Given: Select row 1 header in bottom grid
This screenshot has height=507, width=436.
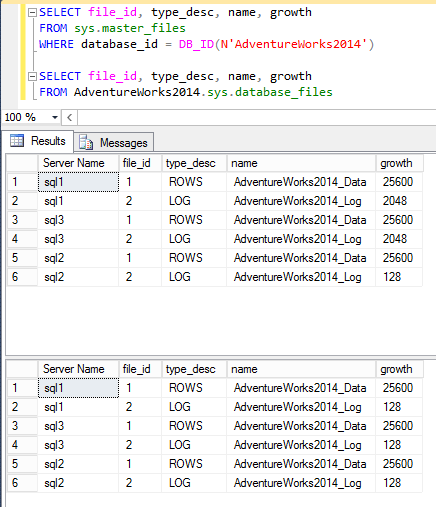Looking at the screenshot, I should tap(22, 388).
